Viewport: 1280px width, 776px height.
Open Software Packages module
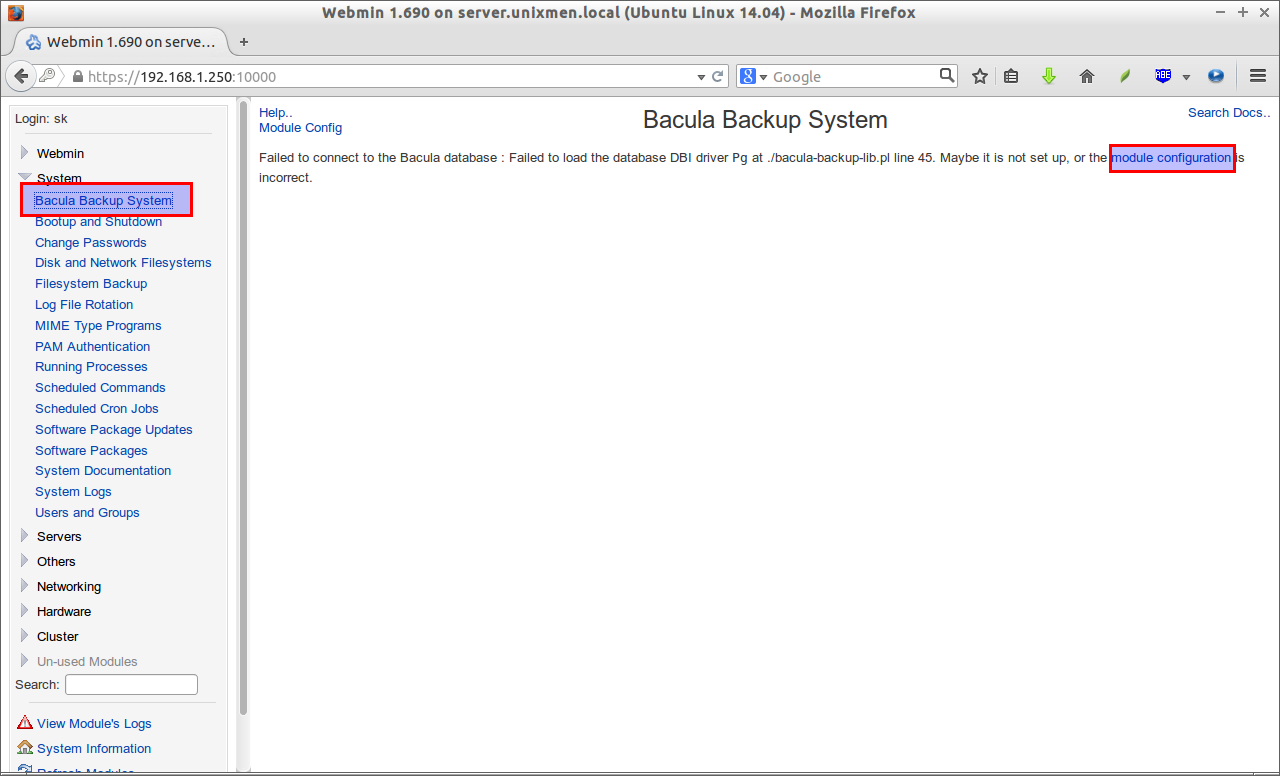[91, 451]
